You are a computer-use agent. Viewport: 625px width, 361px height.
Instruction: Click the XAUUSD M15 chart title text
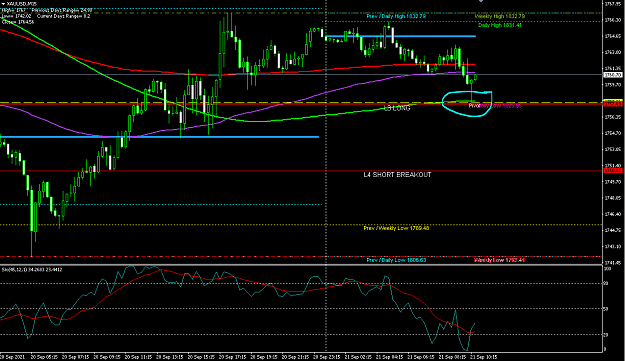pyautogui.click(x=22, y=4)
